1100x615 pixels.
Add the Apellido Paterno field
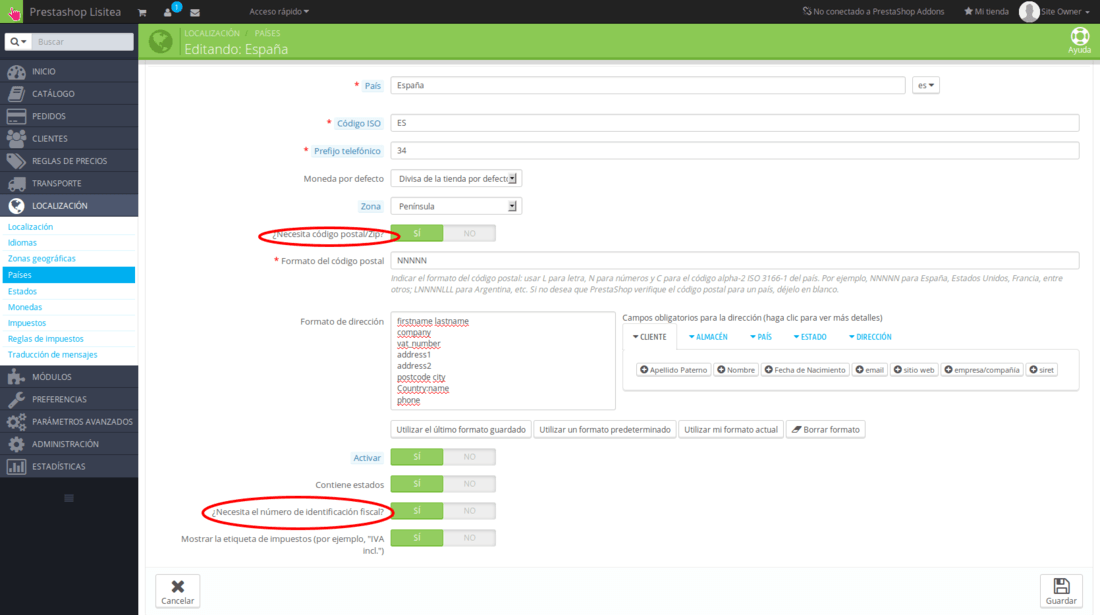pos(673,370)
